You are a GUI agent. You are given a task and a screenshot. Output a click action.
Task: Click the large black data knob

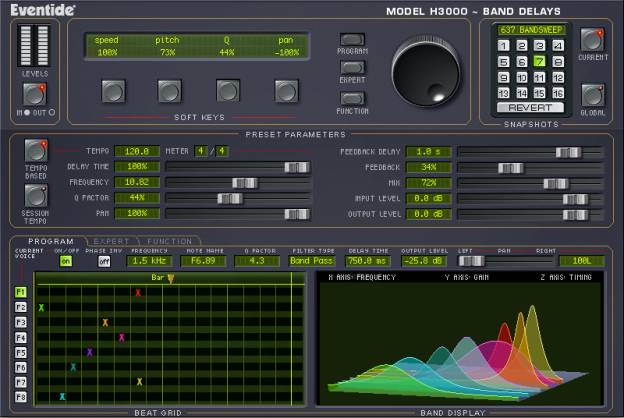click(426, 72)
